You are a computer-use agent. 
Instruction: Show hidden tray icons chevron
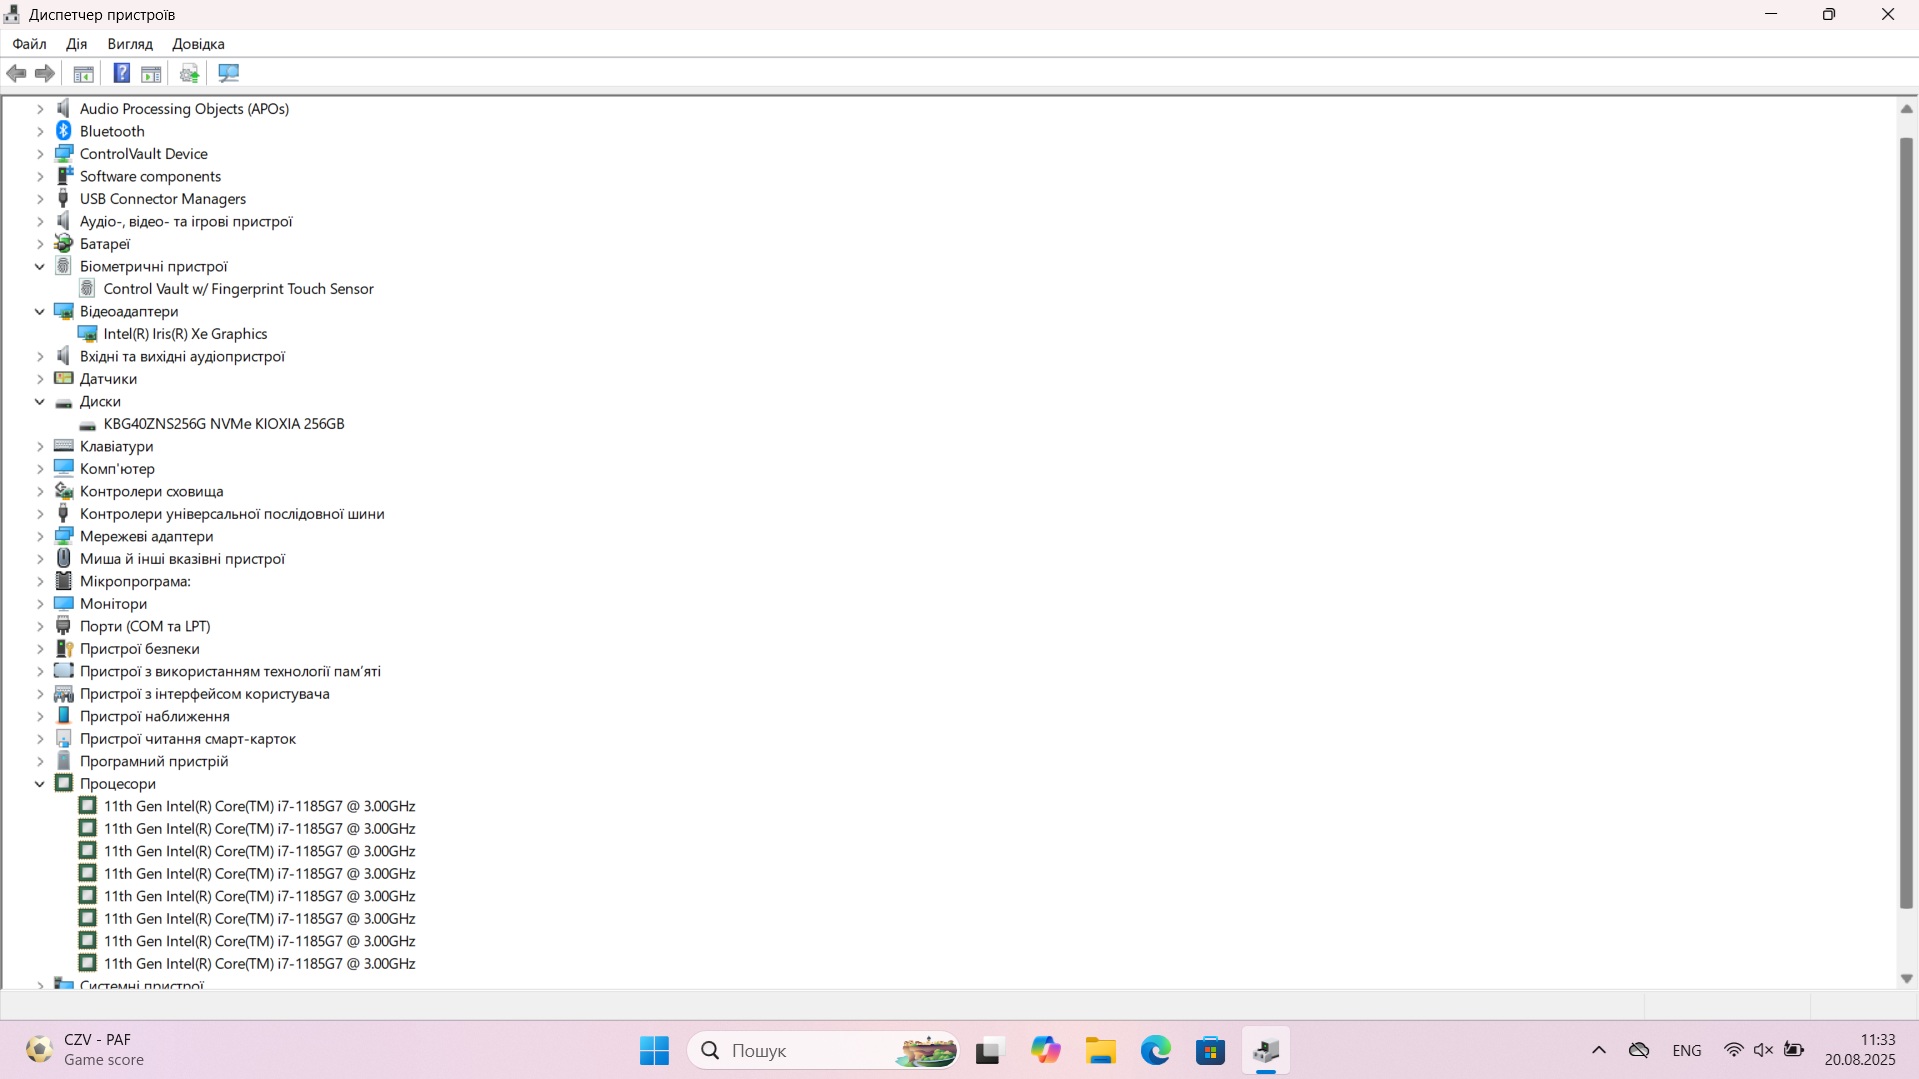pyautogui.click(x=1598, y=1050)
